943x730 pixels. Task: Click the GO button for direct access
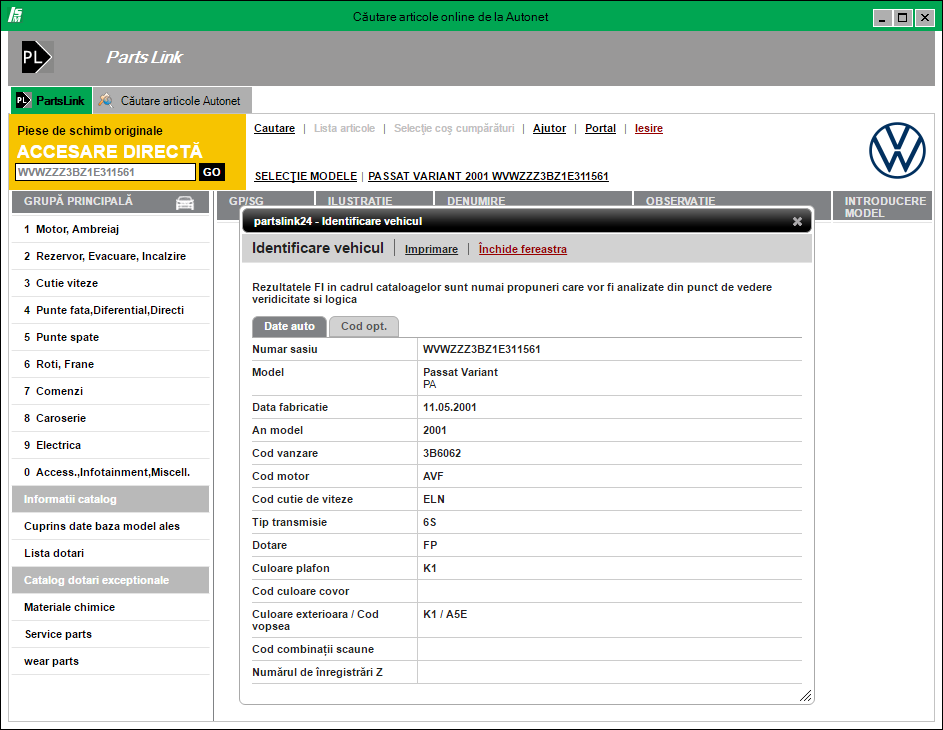click(x=212, y=172)
